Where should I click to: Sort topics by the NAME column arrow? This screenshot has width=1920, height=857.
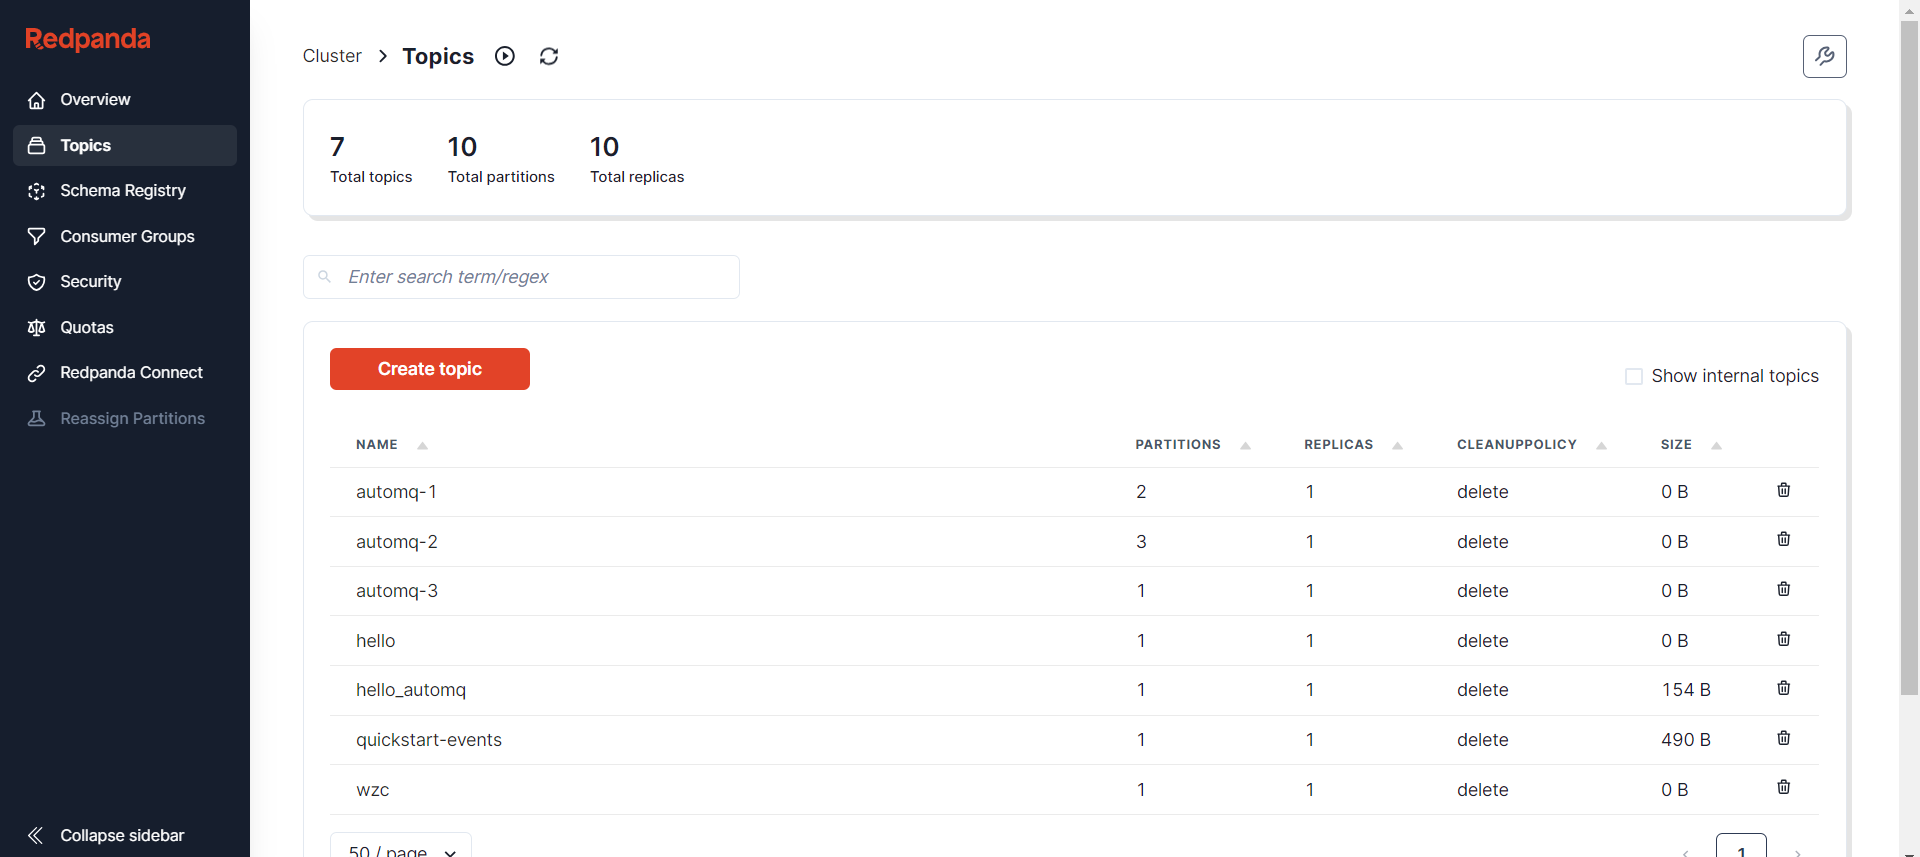pyautogui.click(x=422, y=445)
